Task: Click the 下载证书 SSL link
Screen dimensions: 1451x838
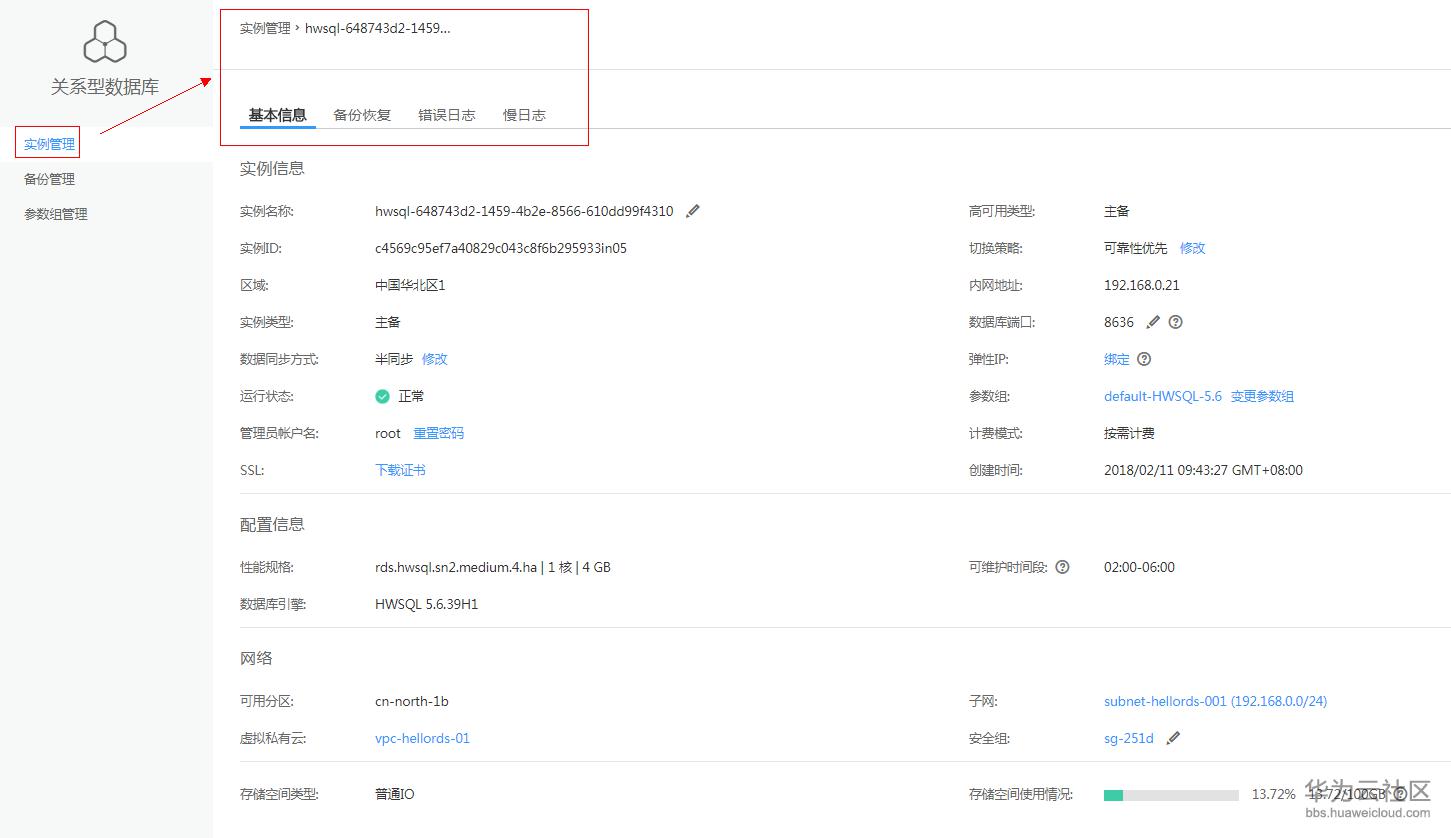Action: (x=400, y=470)
